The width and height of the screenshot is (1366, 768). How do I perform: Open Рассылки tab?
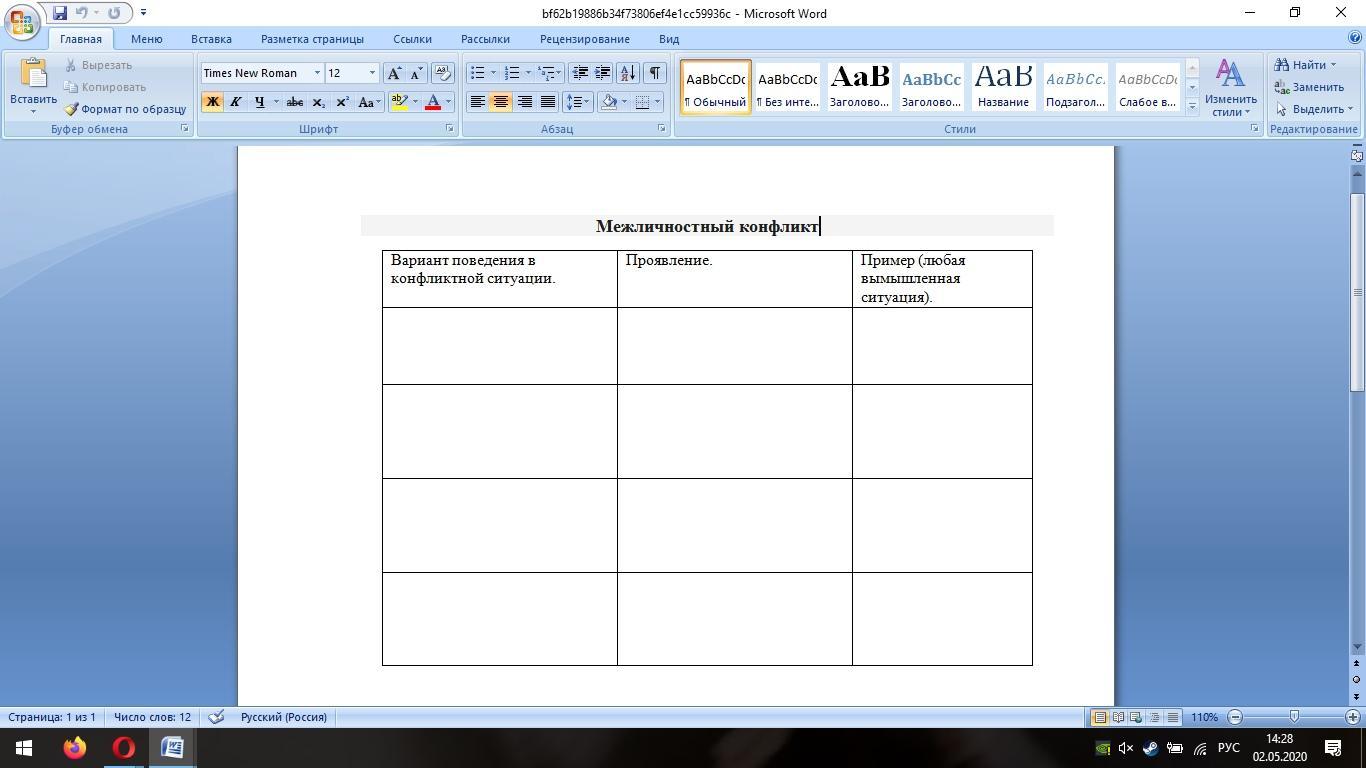(485, 39)
